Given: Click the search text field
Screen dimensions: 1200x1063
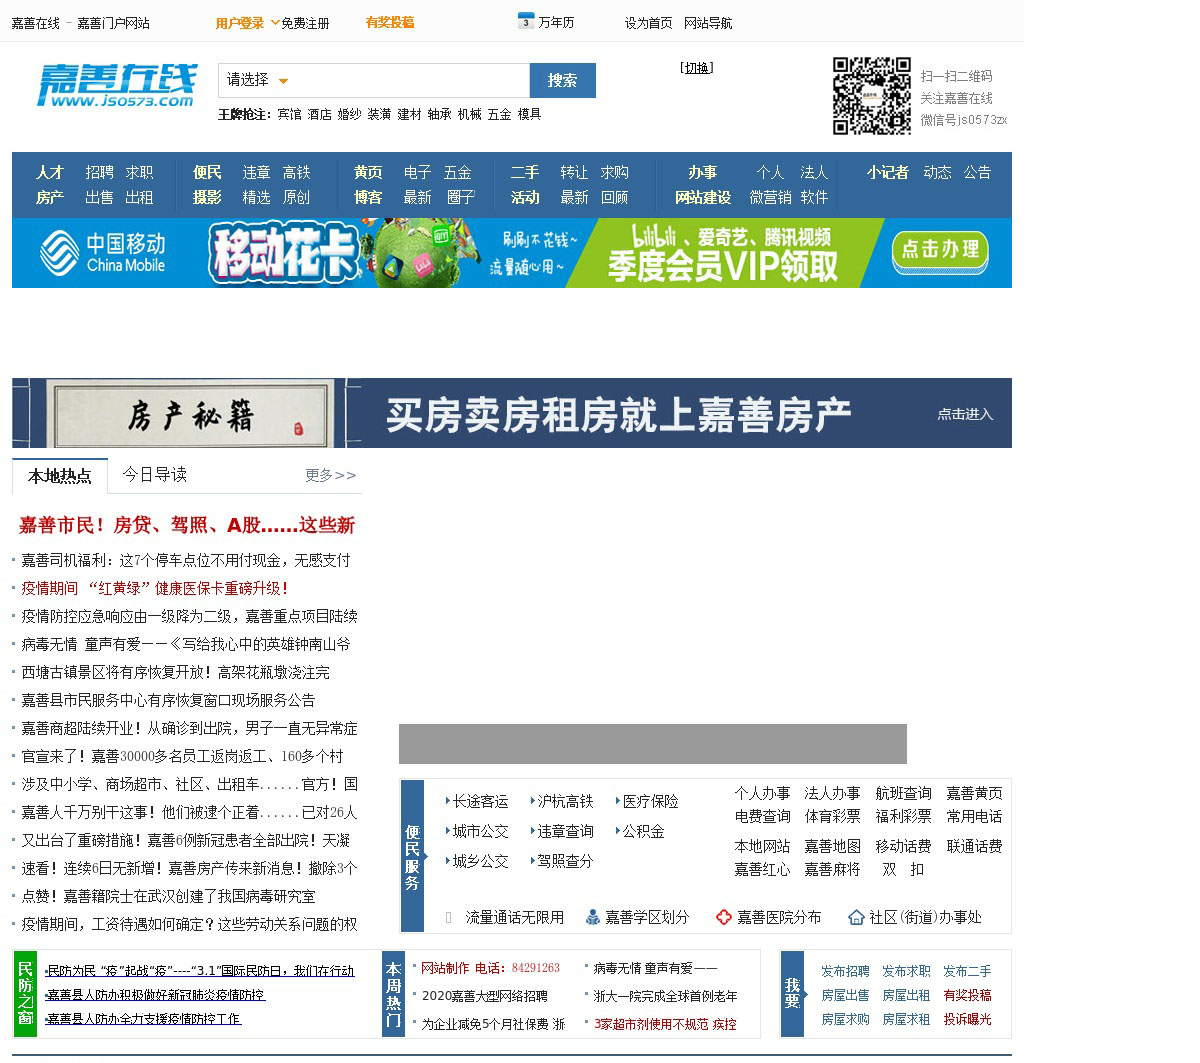Looking at the screenshot, I should (x=410, y=80).
